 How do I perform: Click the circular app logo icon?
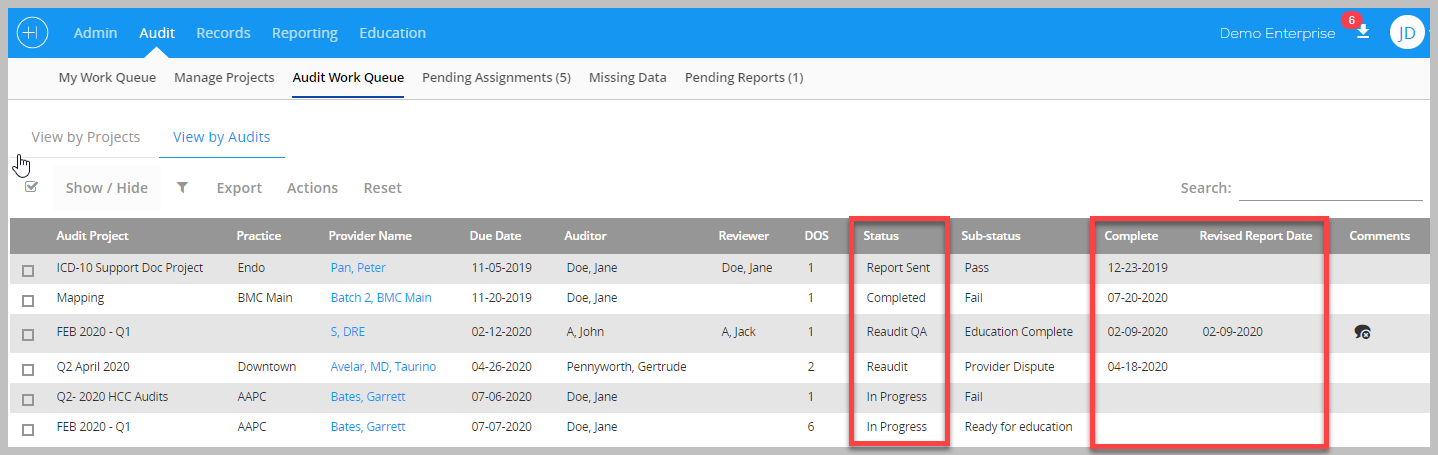33,33
